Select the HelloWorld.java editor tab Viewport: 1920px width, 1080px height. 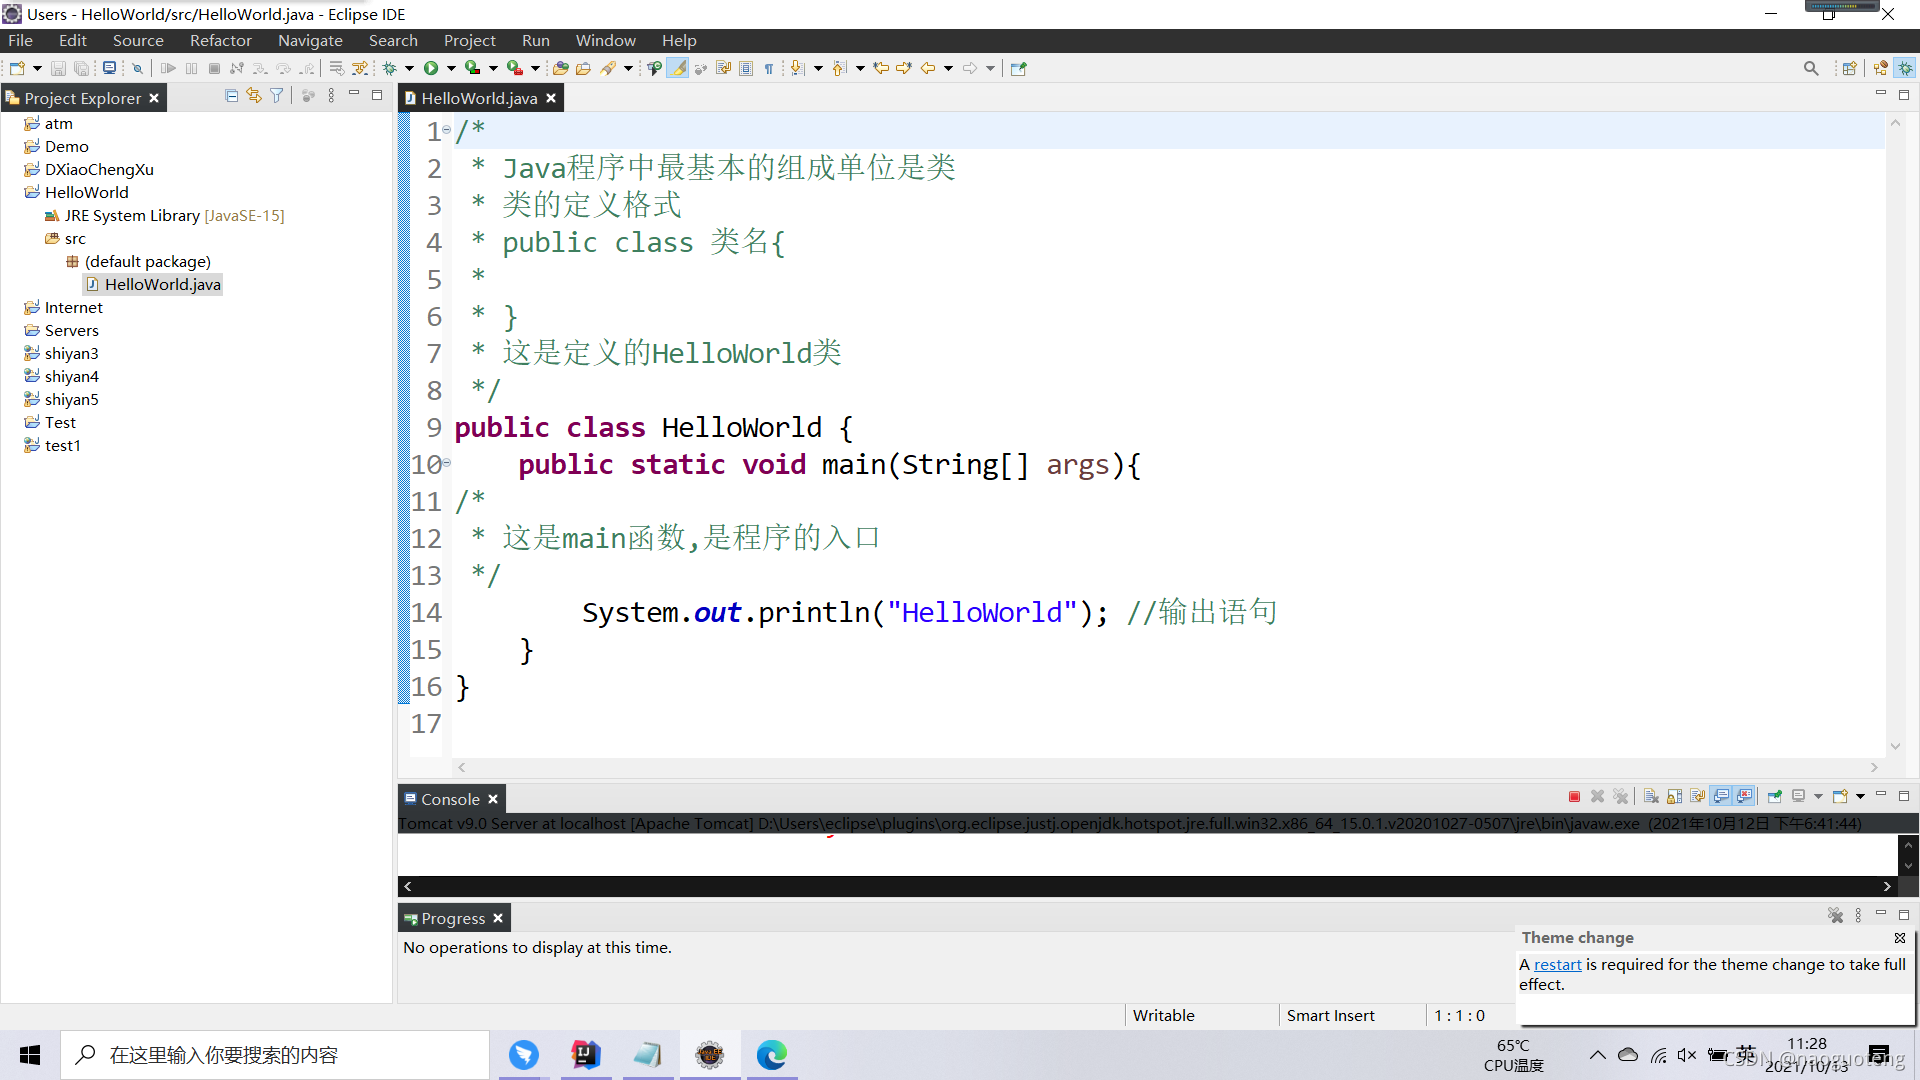pos(478,98)
